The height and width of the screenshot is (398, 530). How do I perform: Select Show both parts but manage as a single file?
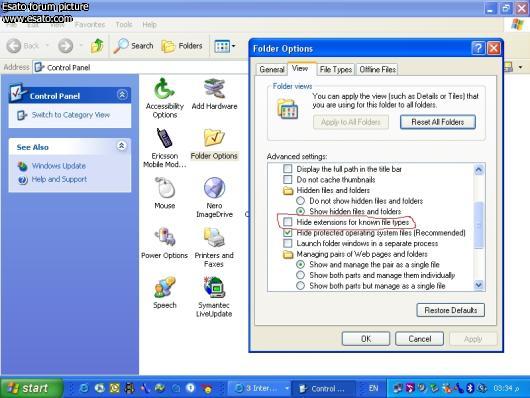(x=300, y=286)
